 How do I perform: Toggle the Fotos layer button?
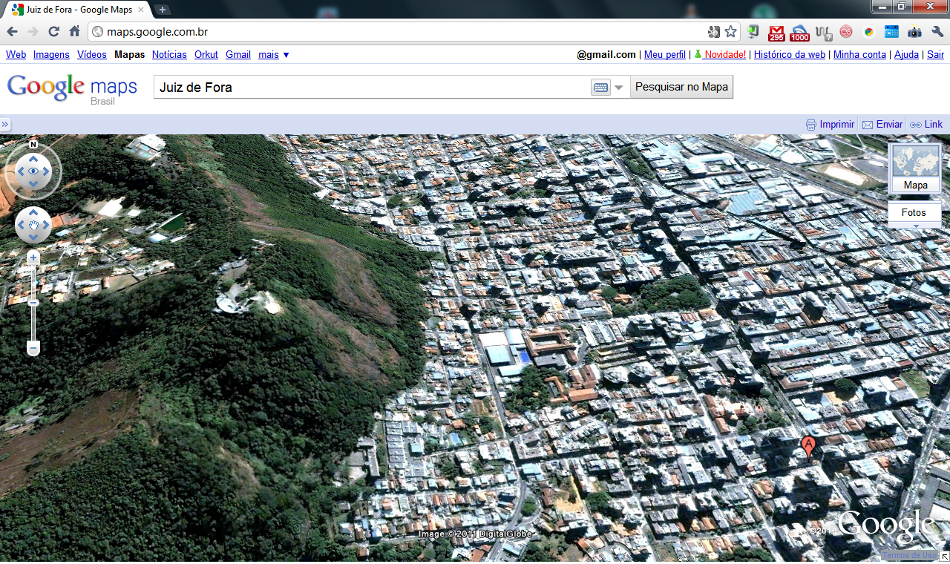pos(914,213)
